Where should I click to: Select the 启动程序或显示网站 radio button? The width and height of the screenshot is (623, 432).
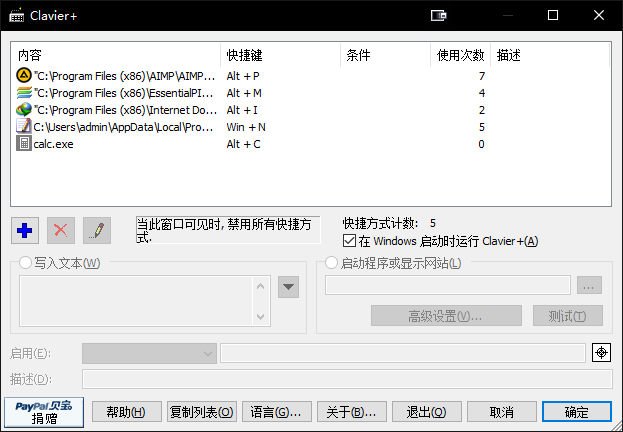click(332, 263)
